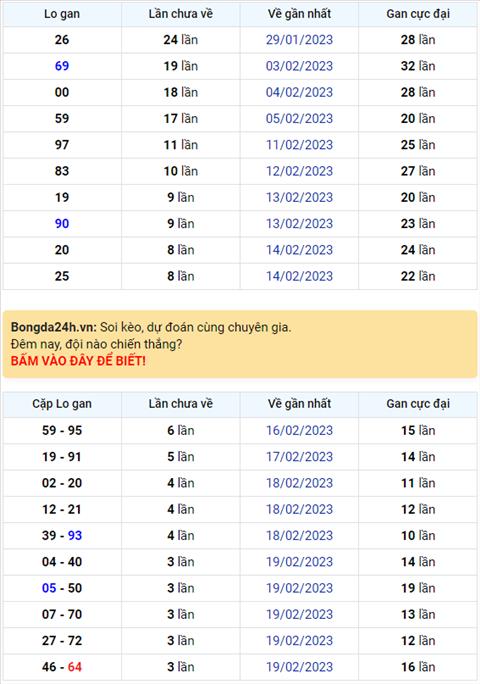
Task: Select the pair 59 - 95
Action: pos(62,431)
